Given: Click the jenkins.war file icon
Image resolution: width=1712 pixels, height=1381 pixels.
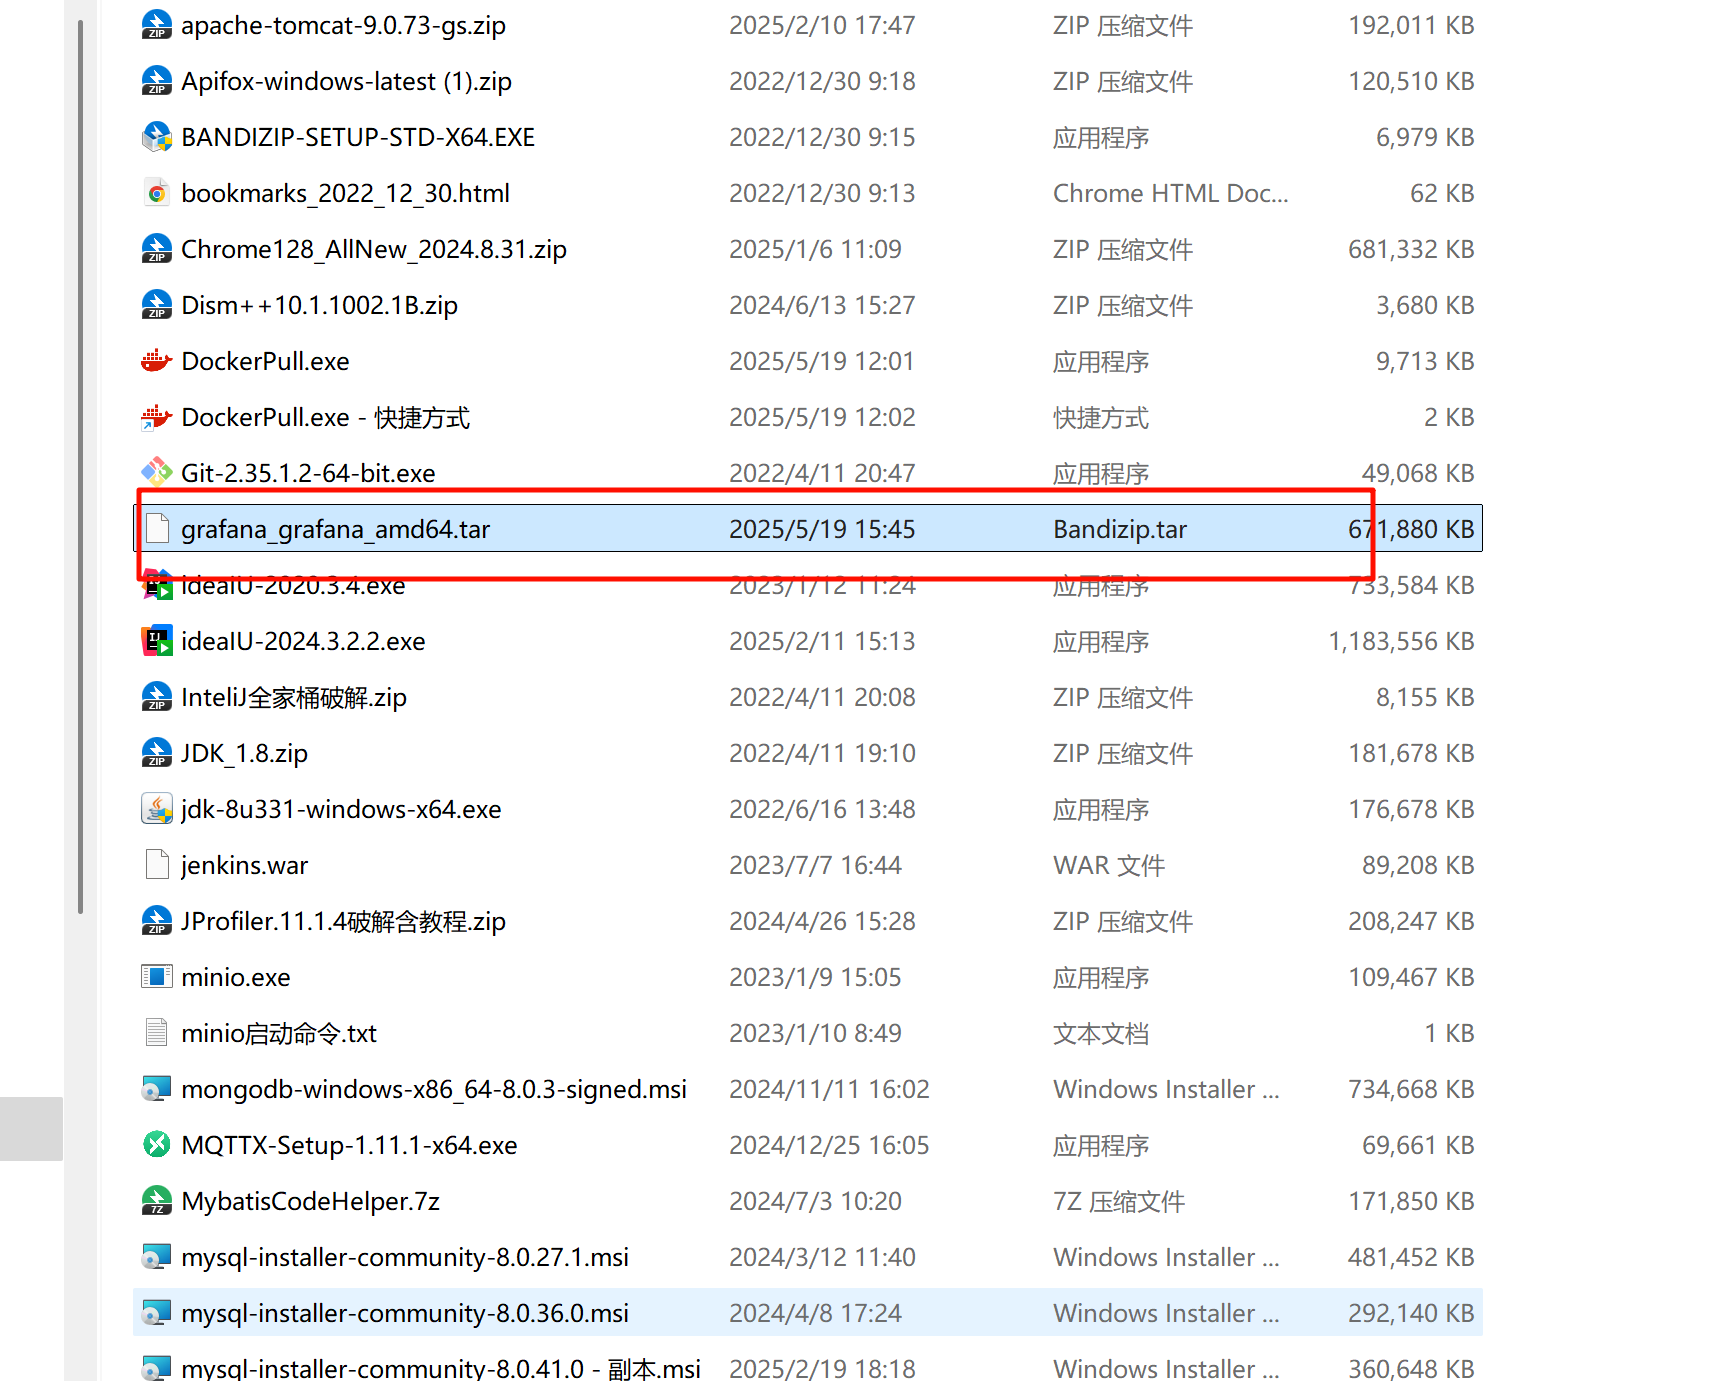Looking at the screenshot, I should point(157,865).
